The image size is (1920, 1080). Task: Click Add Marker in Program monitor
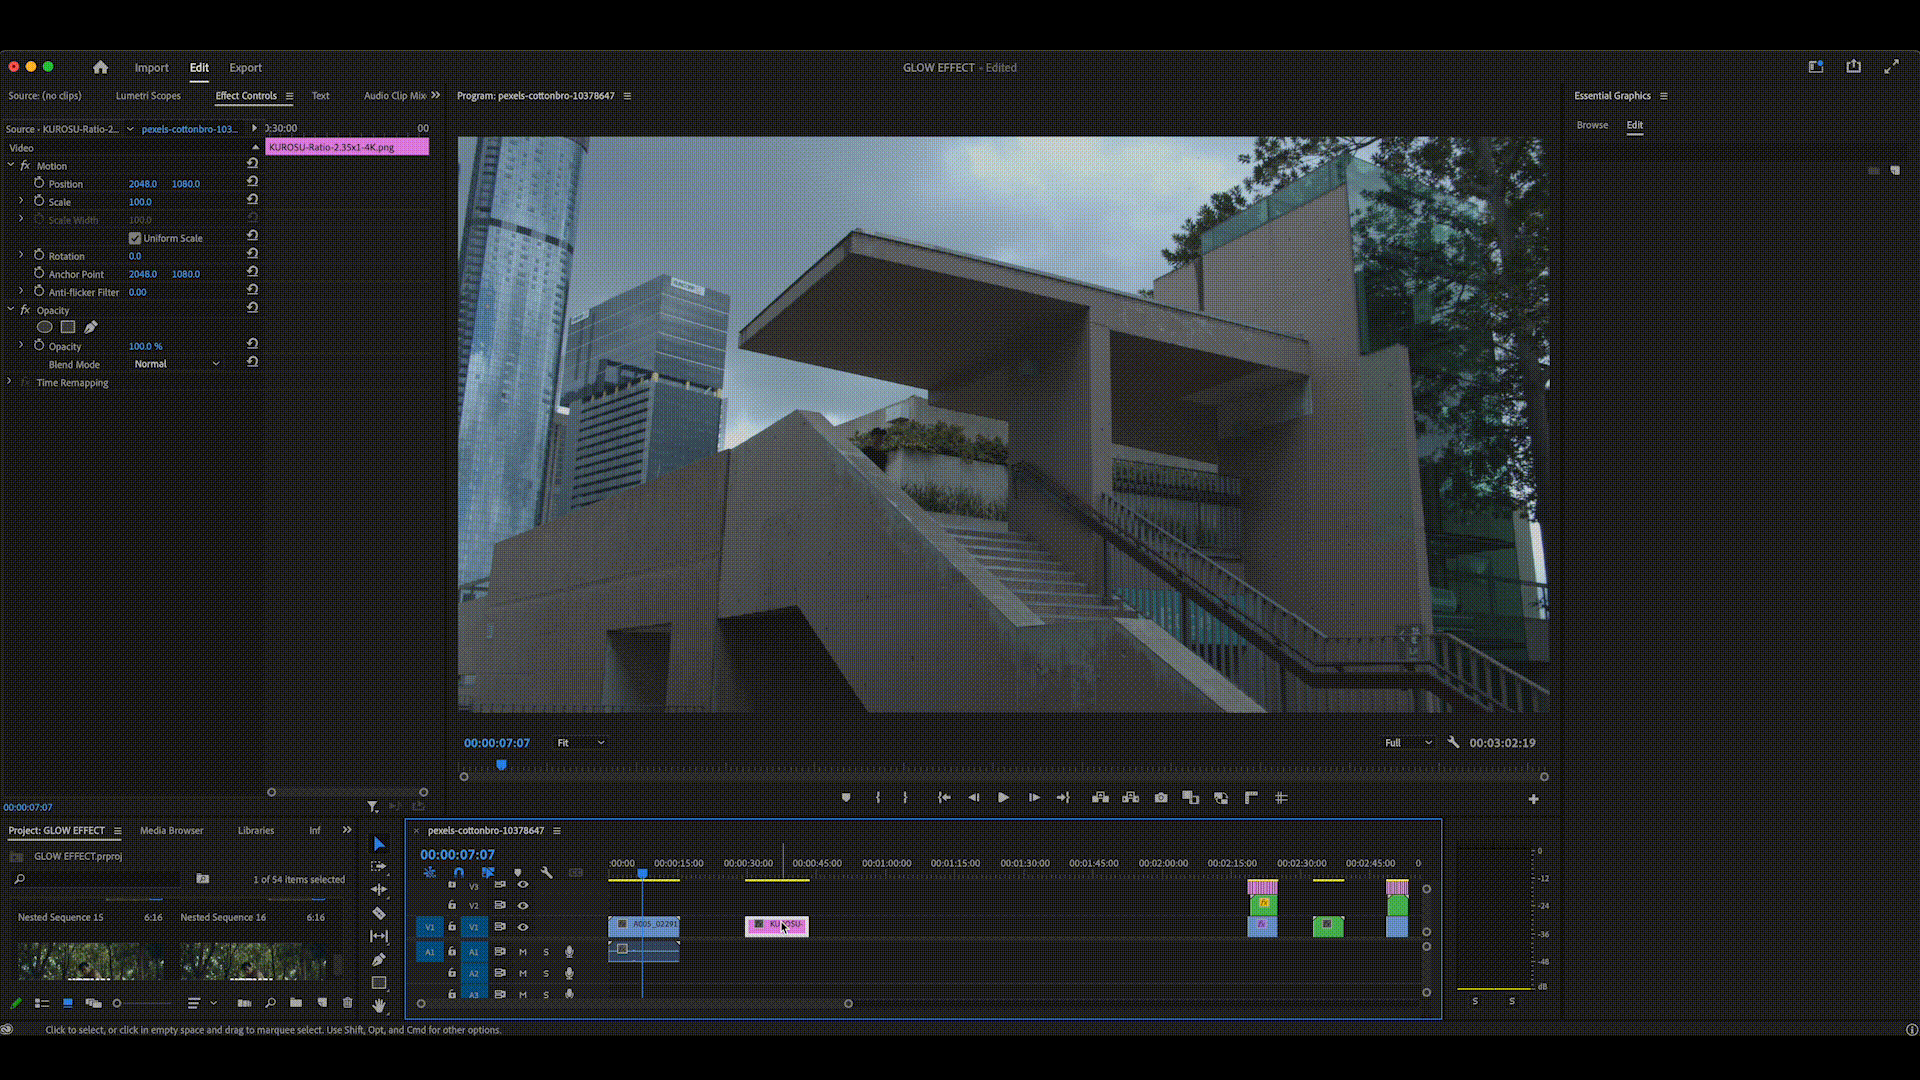click(x=846, y=798)
